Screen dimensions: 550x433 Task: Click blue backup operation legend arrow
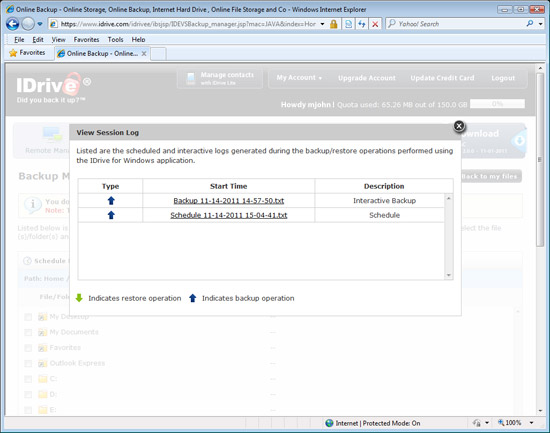[193, 298]
